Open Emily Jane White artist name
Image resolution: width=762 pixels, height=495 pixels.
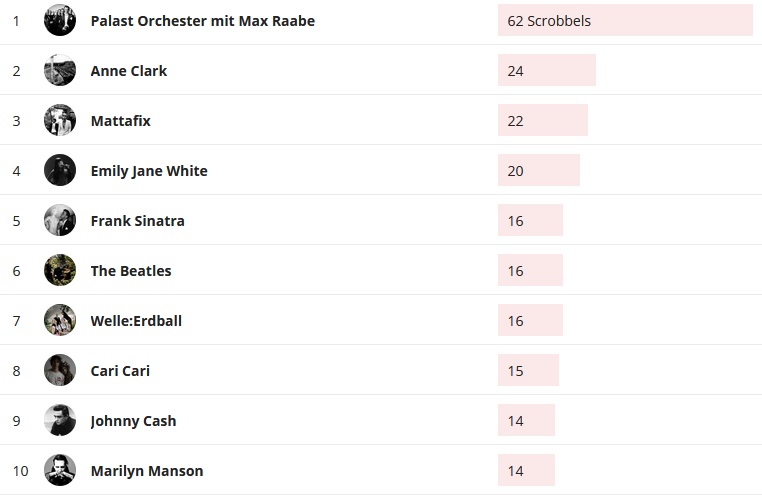pos(149,171)
